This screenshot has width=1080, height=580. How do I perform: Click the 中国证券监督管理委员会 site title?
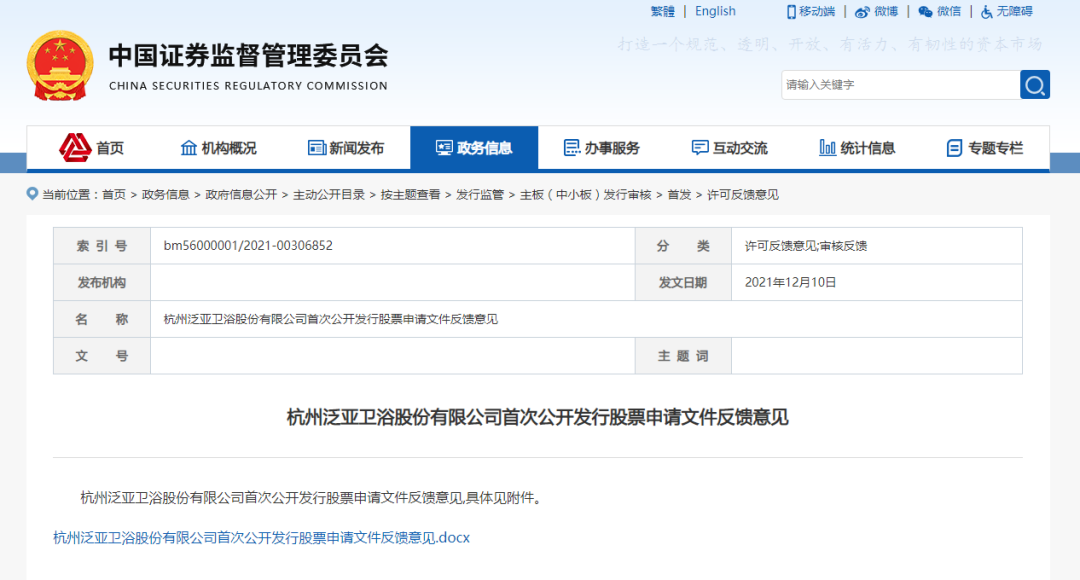click(x=248, y=56)
